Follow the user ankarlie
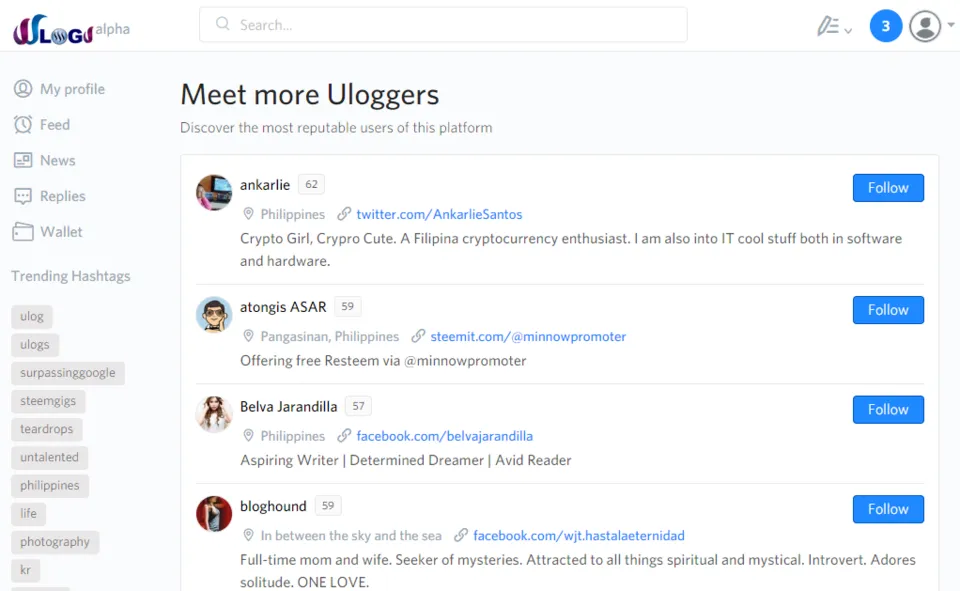Viewport: 960px width, 591px height. click(x=888, y=188)
